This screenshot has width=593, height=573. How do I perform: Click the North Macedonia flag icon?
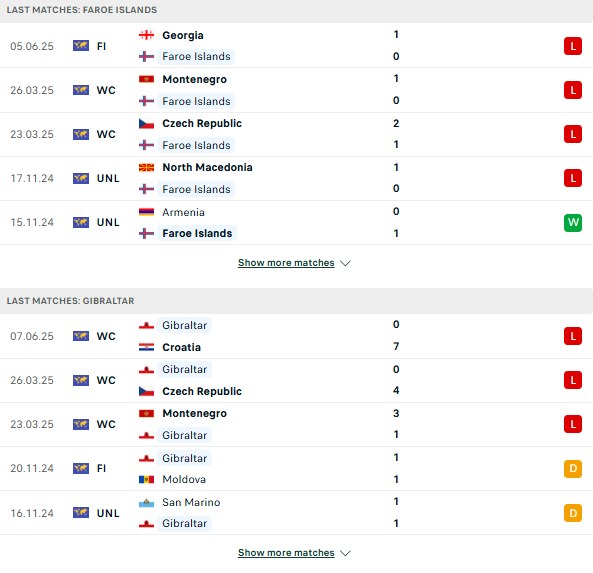point(146,167)
